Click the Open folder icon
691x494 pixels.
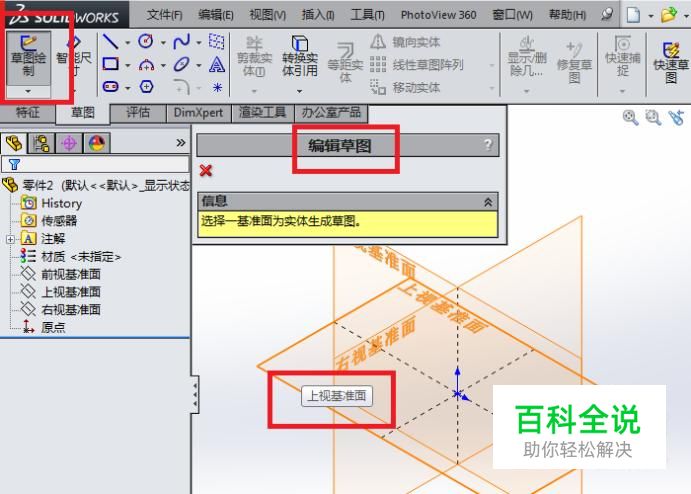[x=669, y=15]
